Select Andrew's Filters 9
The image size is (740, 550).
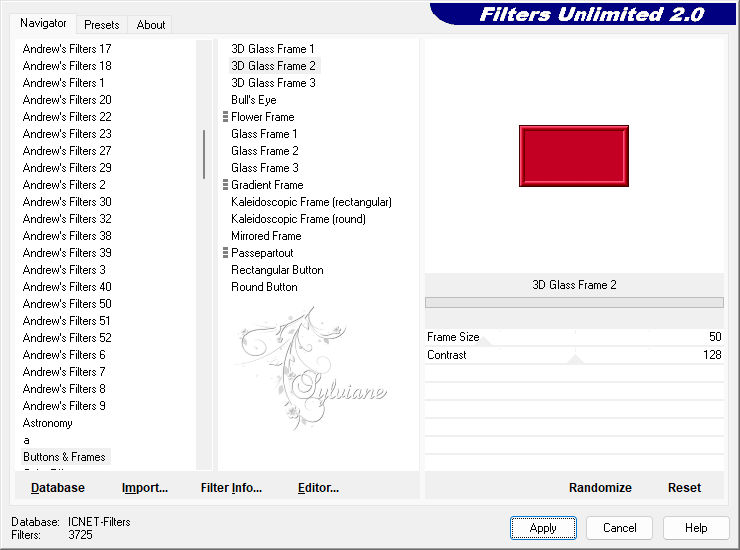coord(64,406)
